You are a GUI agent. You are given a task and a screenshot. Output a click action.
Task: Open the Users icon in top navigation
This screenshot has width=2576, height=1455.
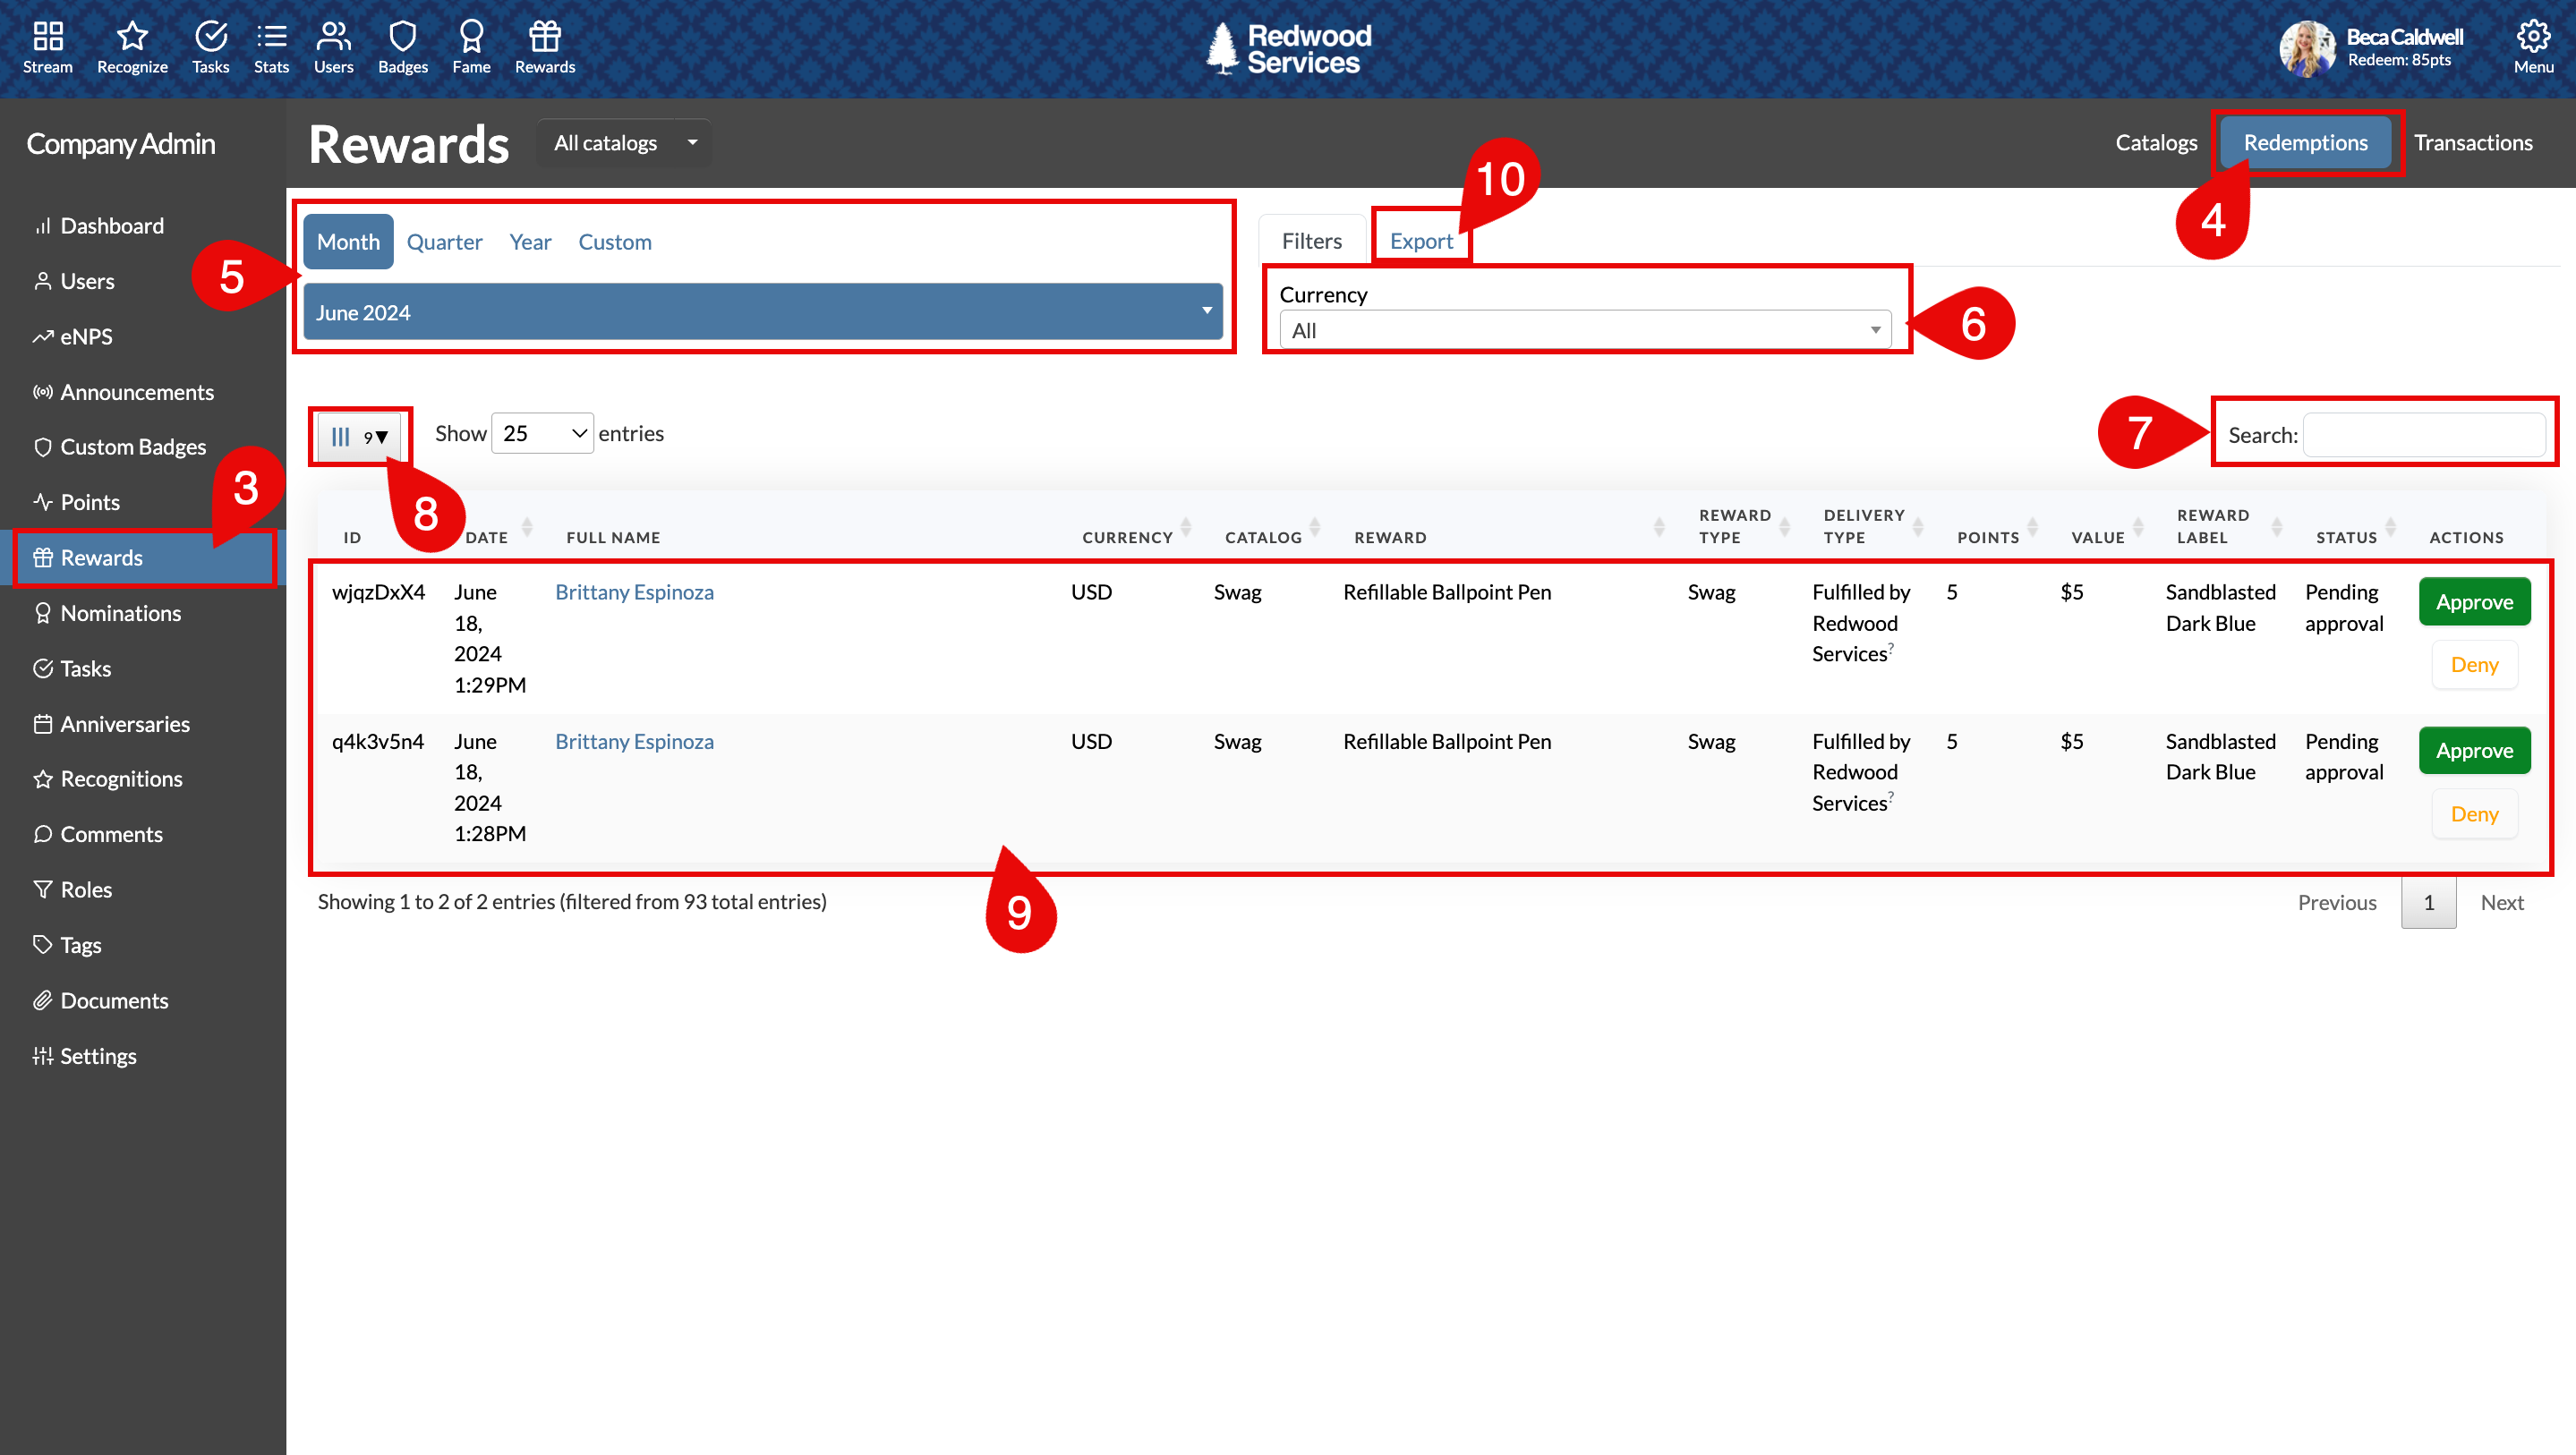click(333, 47)
